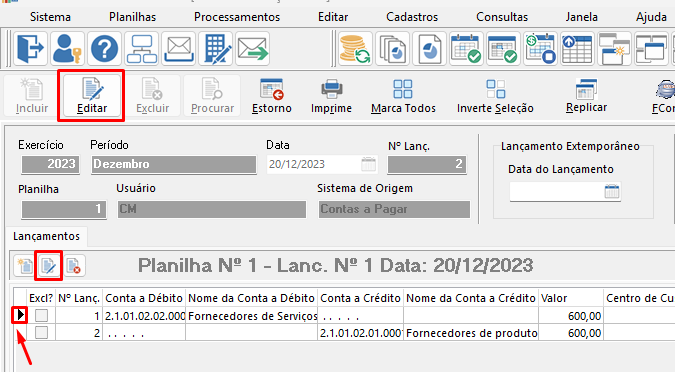Open the Editar menu in menu bar

(x=333, y=17)
